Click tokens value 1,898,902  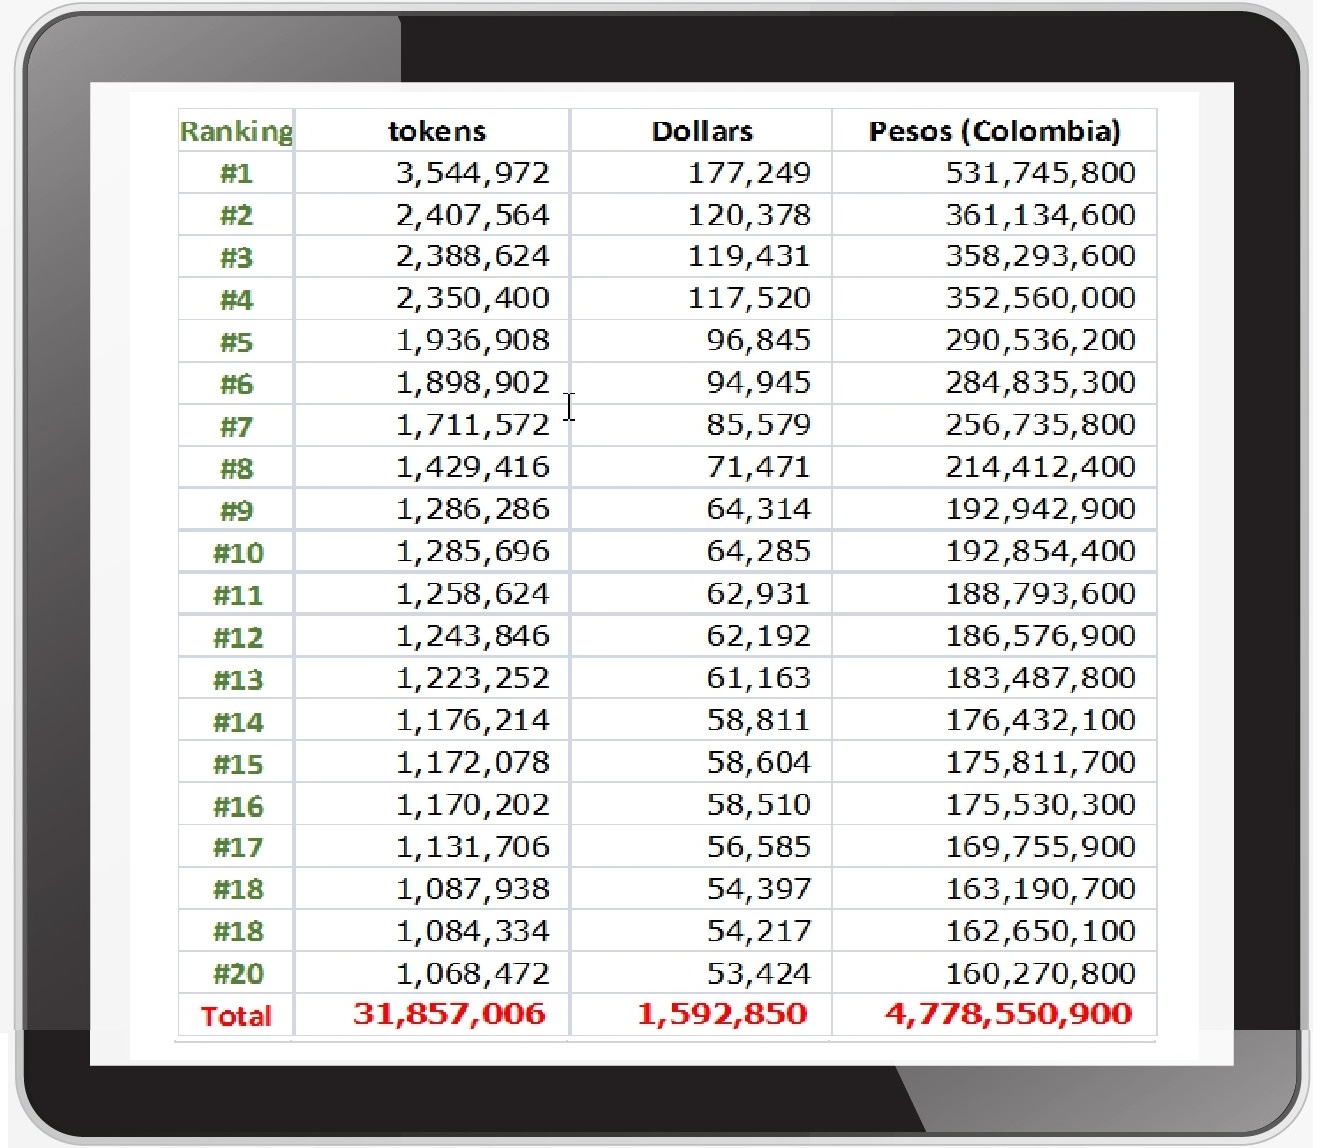(x=473, y=383)
